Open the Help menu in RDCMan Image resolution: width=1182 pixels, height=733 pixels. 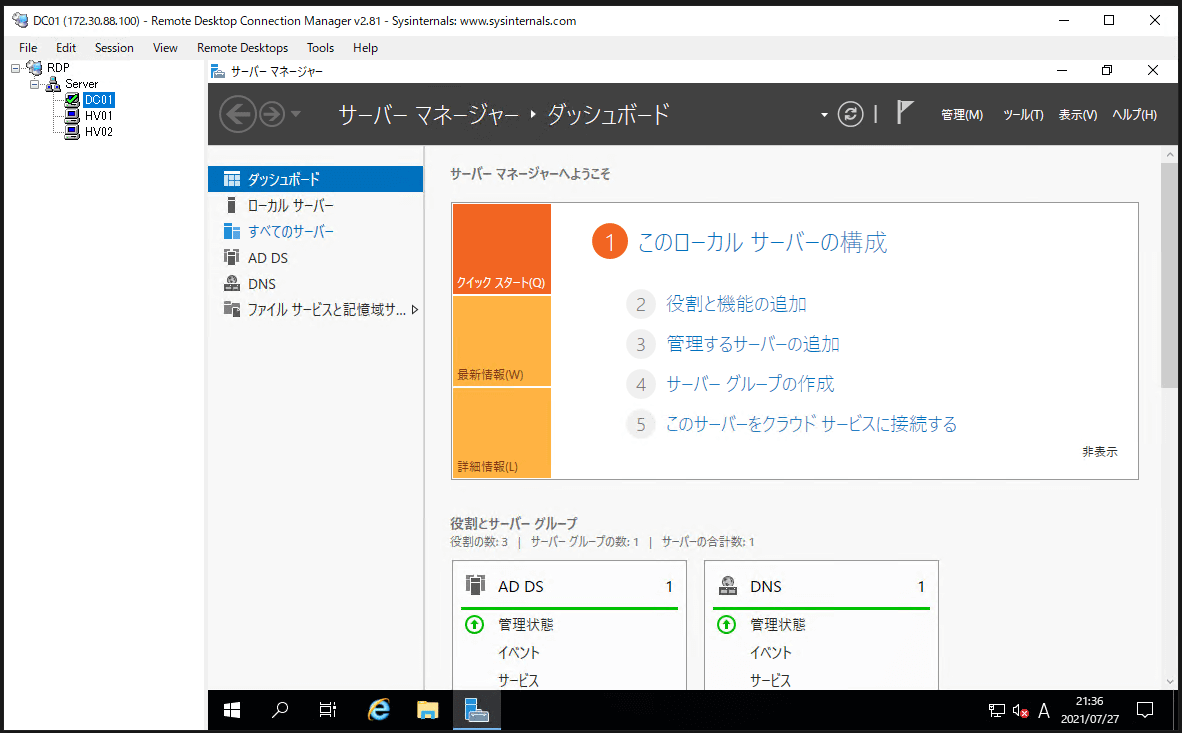tap(365, 48)
